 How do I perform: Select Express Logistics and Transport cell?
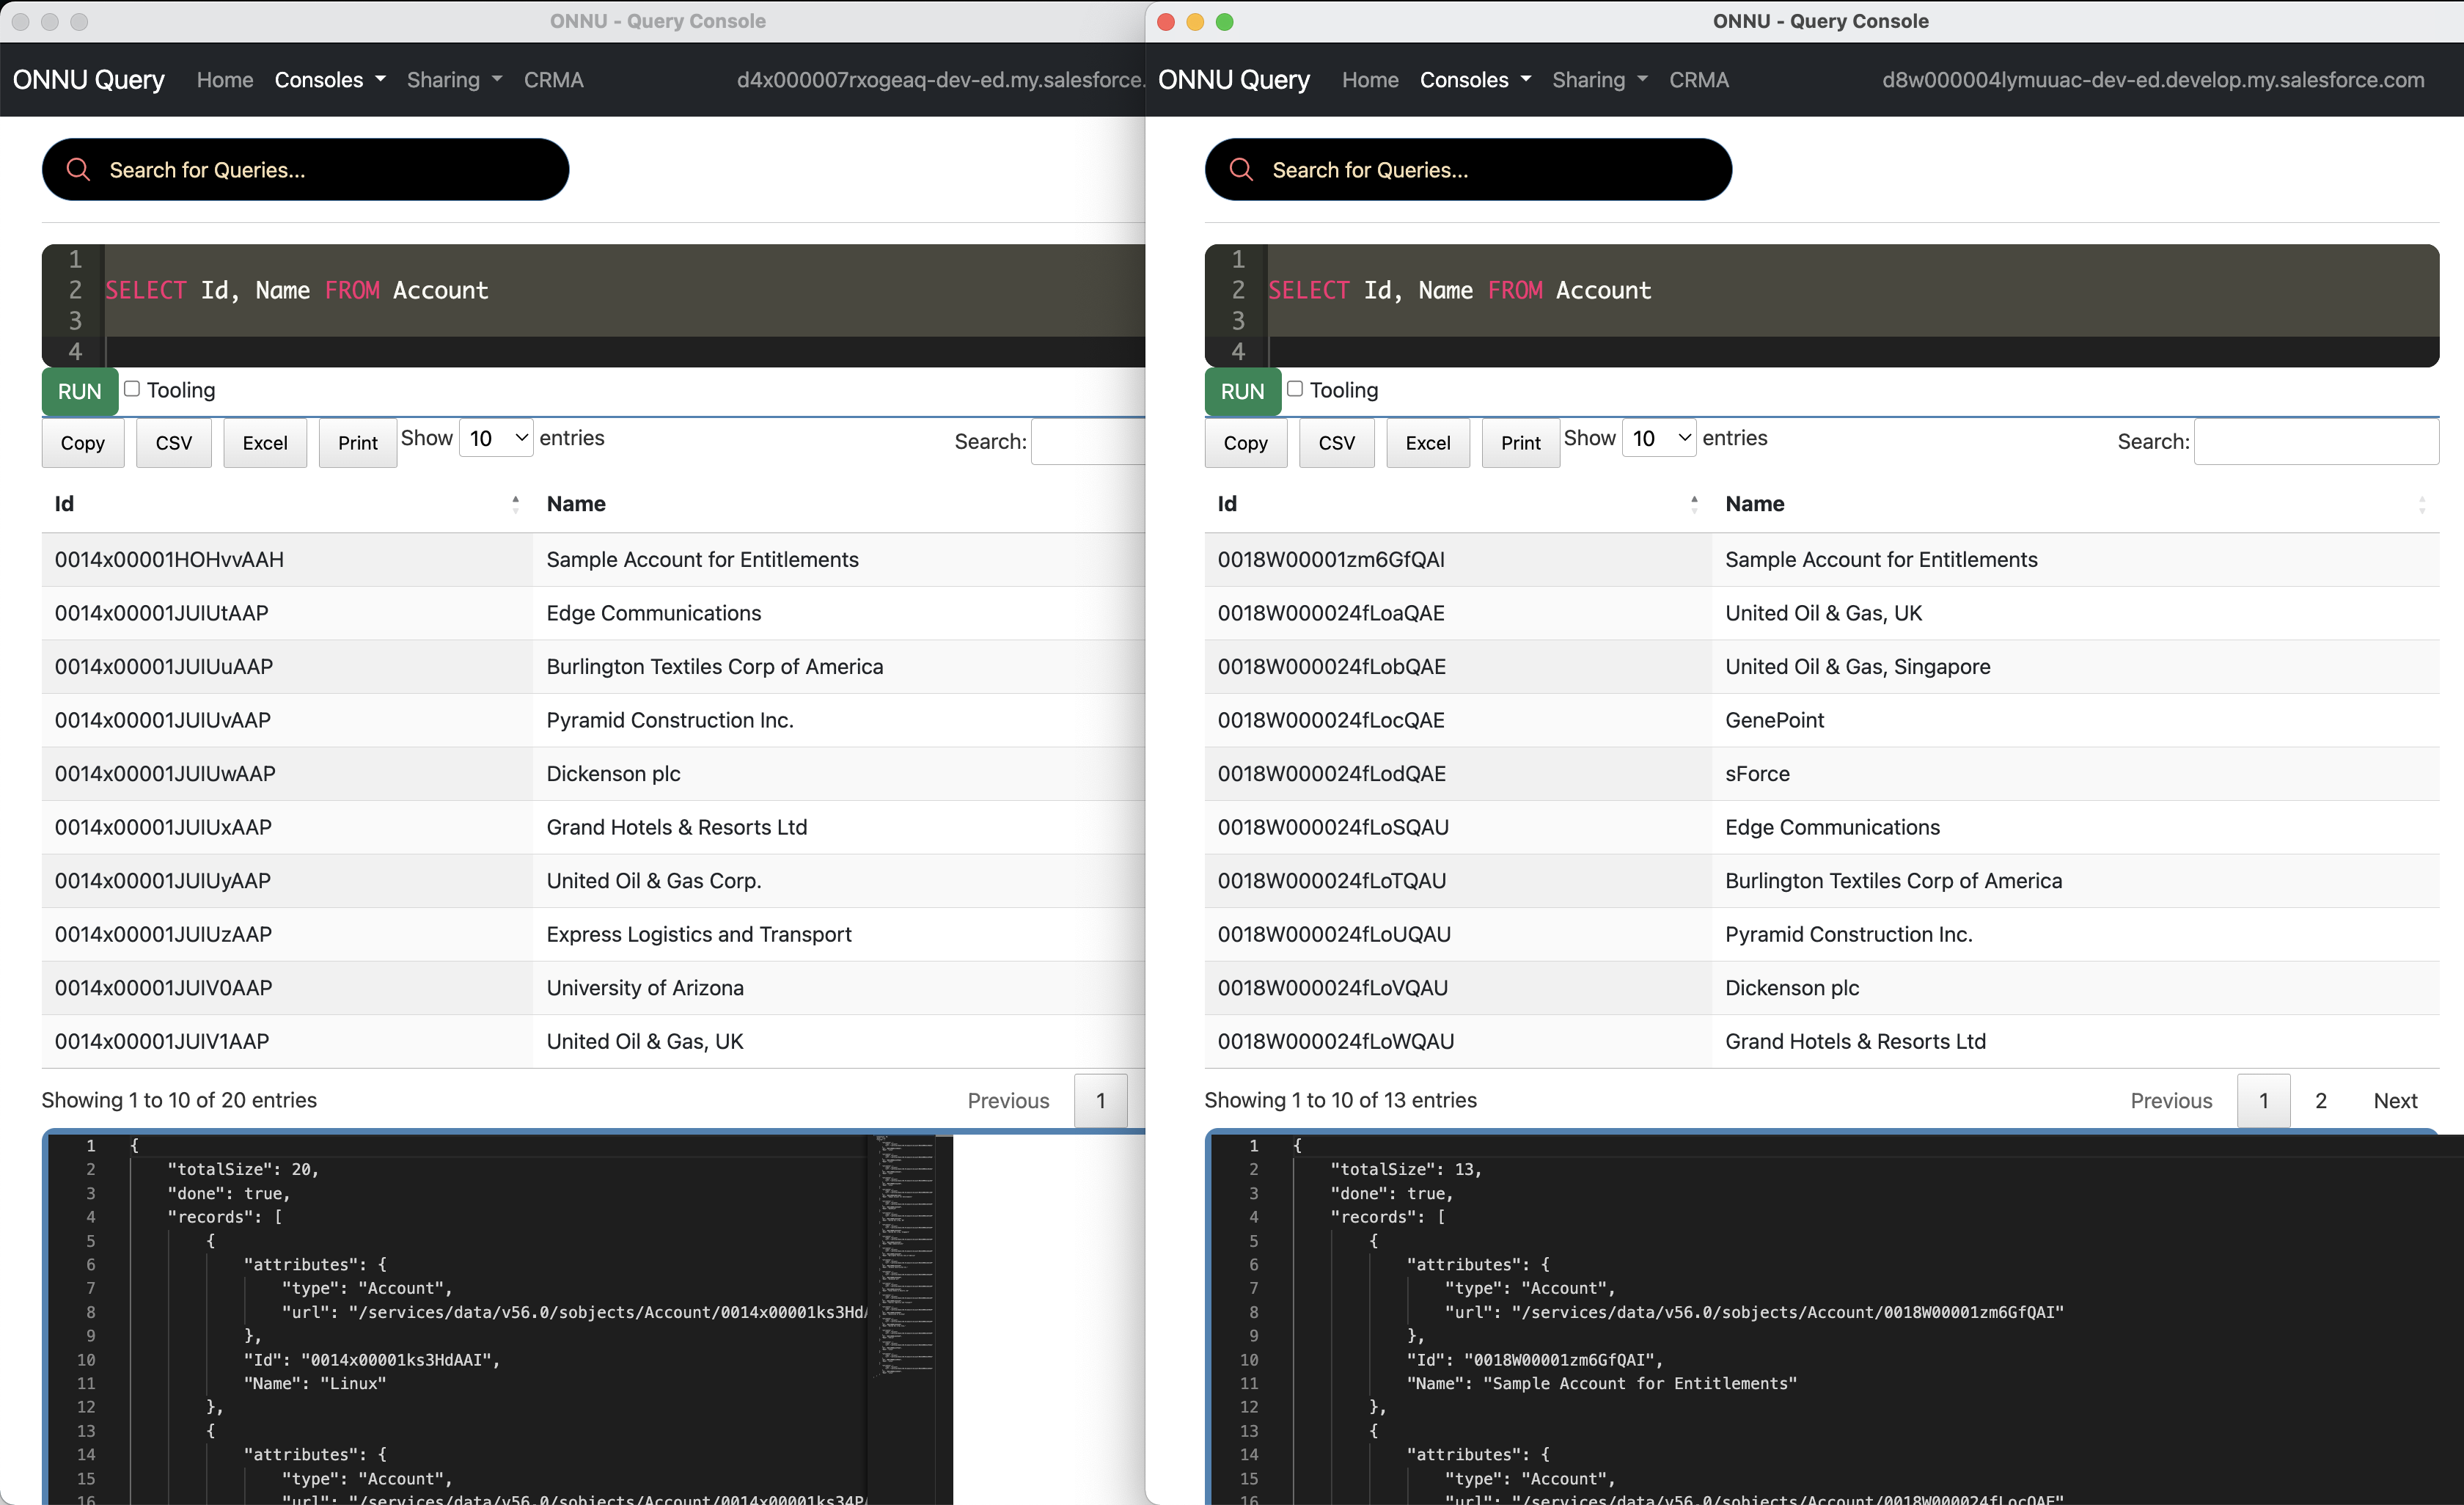pos(839,934)
